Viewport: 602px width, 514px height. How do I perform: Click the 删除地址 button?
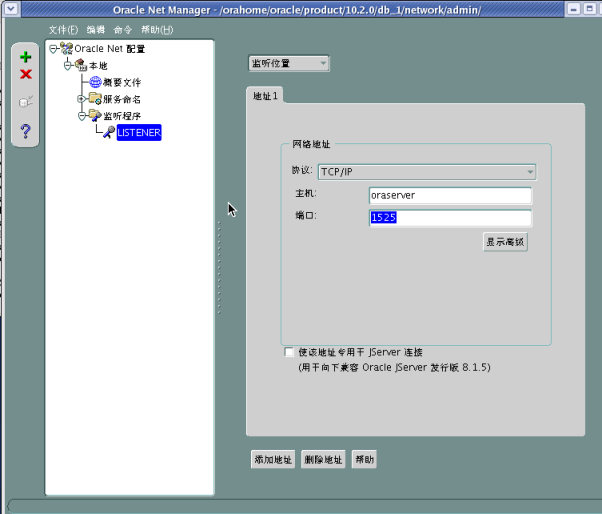tap(323, 459)
